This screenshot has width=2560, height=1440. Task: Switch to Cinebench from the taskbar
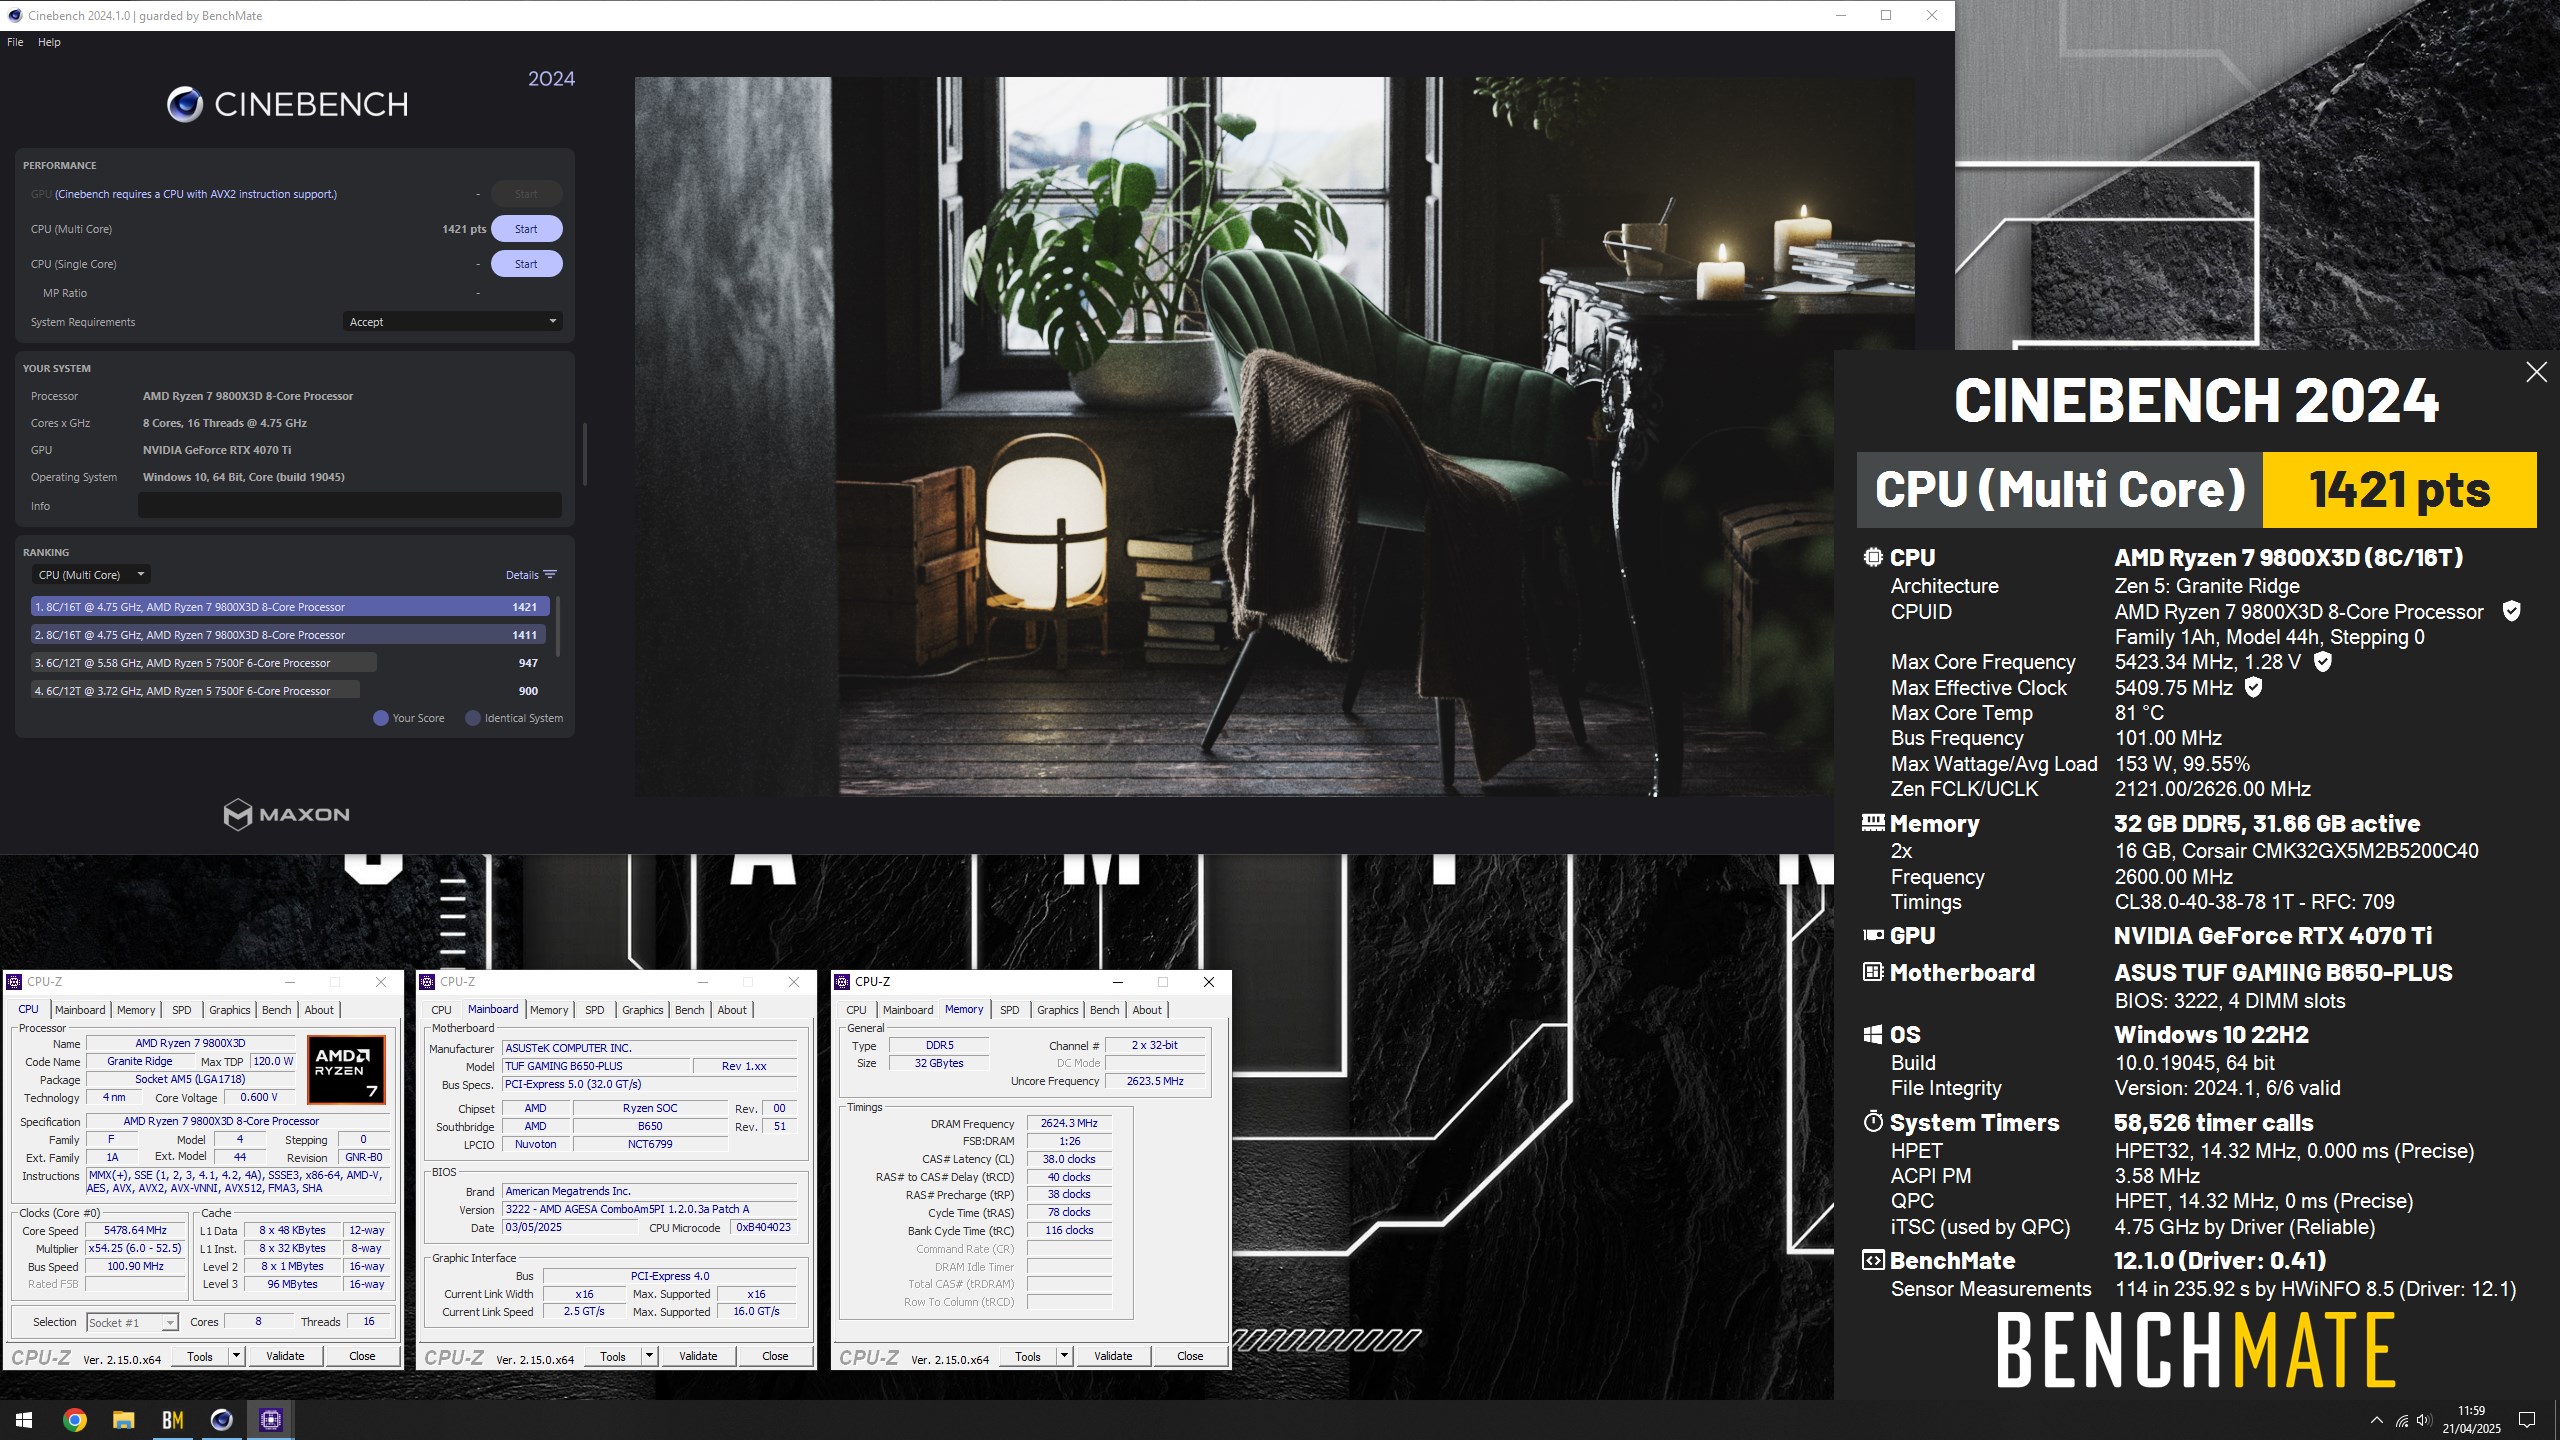pyautogui.click(x=221, y=1419)
